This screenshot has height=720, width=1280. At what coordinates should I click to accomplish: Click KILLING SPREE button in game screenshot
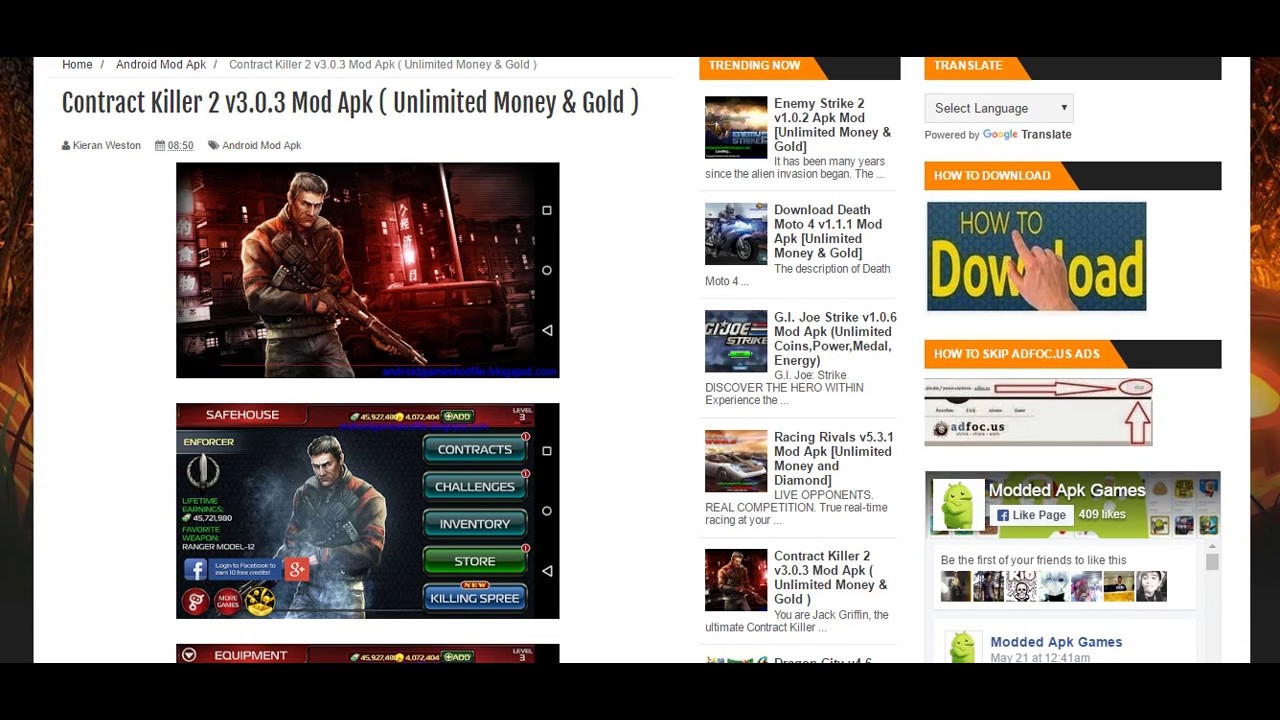(x=475, y=598)
